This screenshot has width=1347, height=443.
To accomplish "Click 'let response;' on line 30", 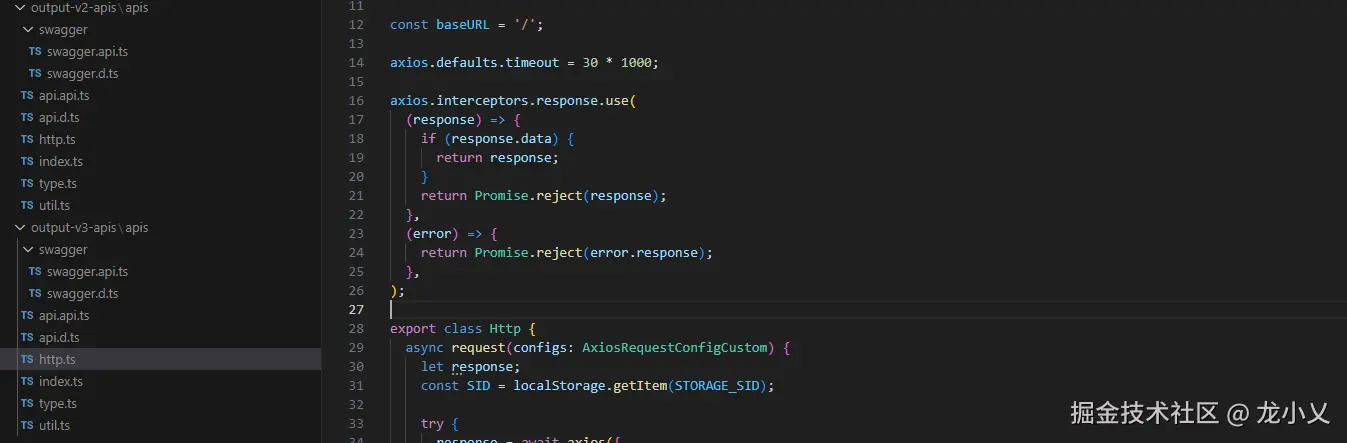I will pyautogui.click(x=470, y=366).
